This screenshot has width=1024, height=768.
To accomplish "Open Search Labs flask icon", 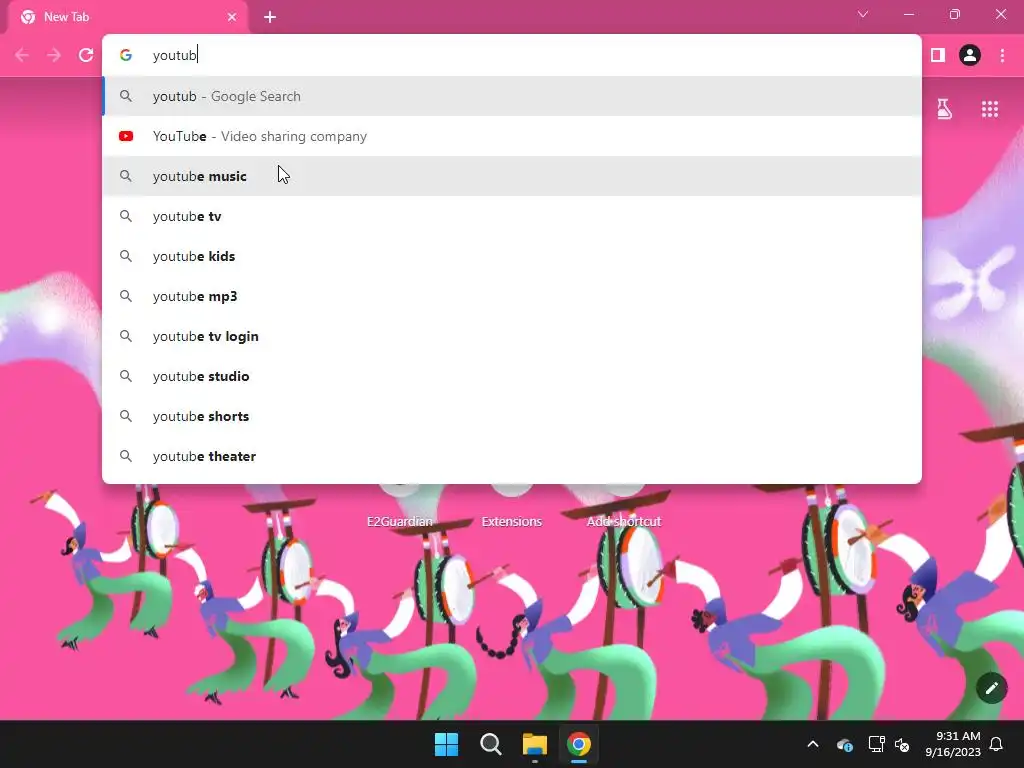I will click(x=944, y=109).
